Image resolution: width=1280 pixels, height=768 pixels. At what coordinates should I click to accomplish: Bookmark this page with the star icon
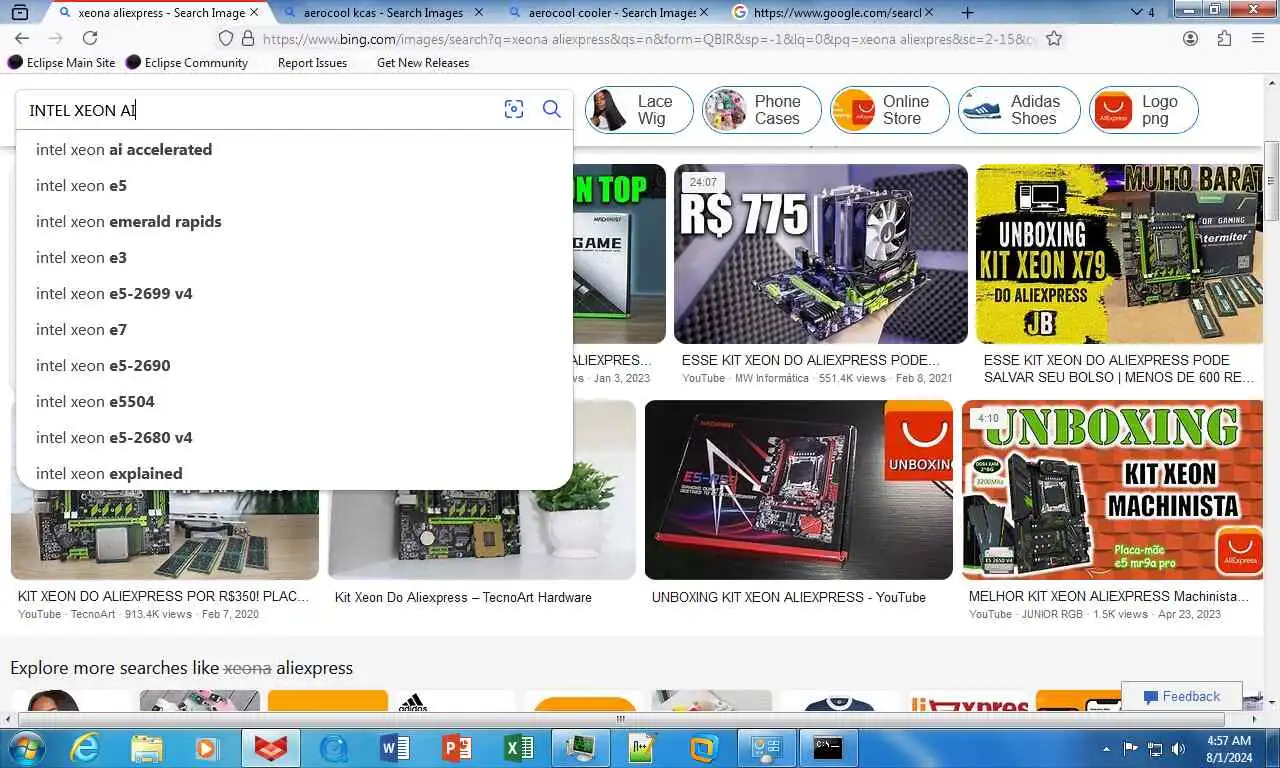click(x=1054, y=38)
